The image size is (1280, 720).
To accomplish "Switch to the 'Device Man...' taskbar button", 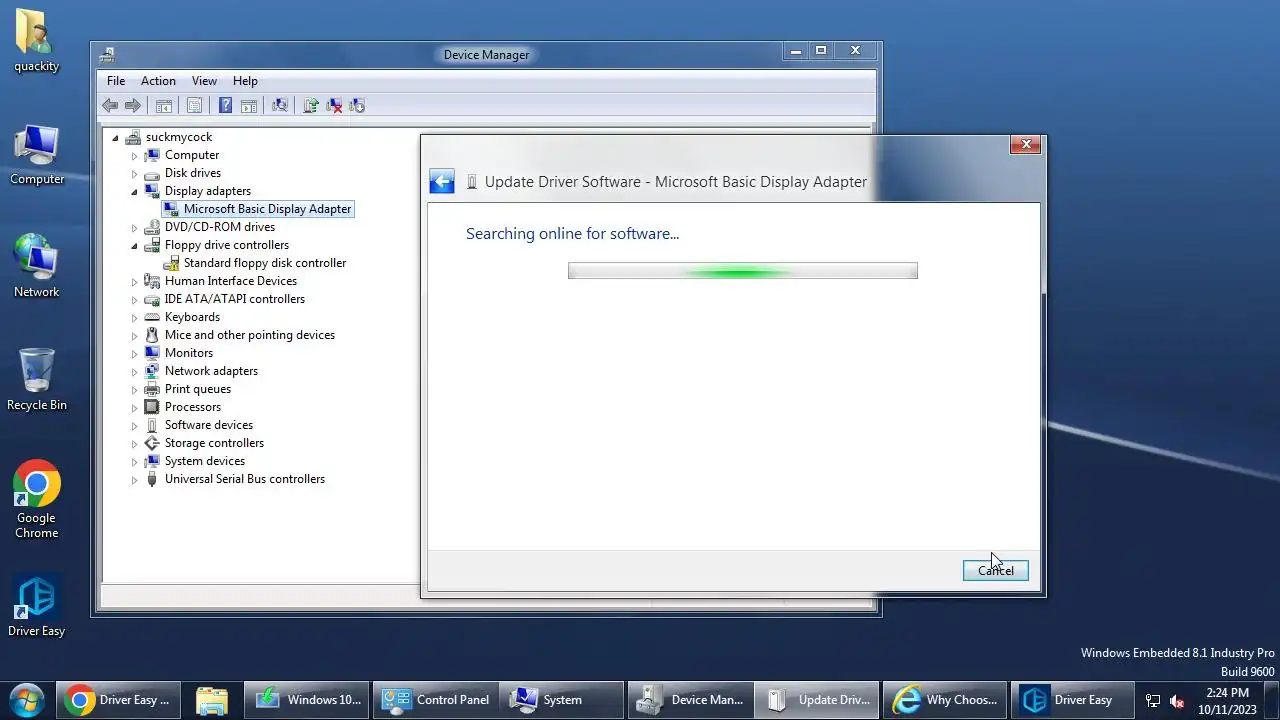I will pos(690,700).
